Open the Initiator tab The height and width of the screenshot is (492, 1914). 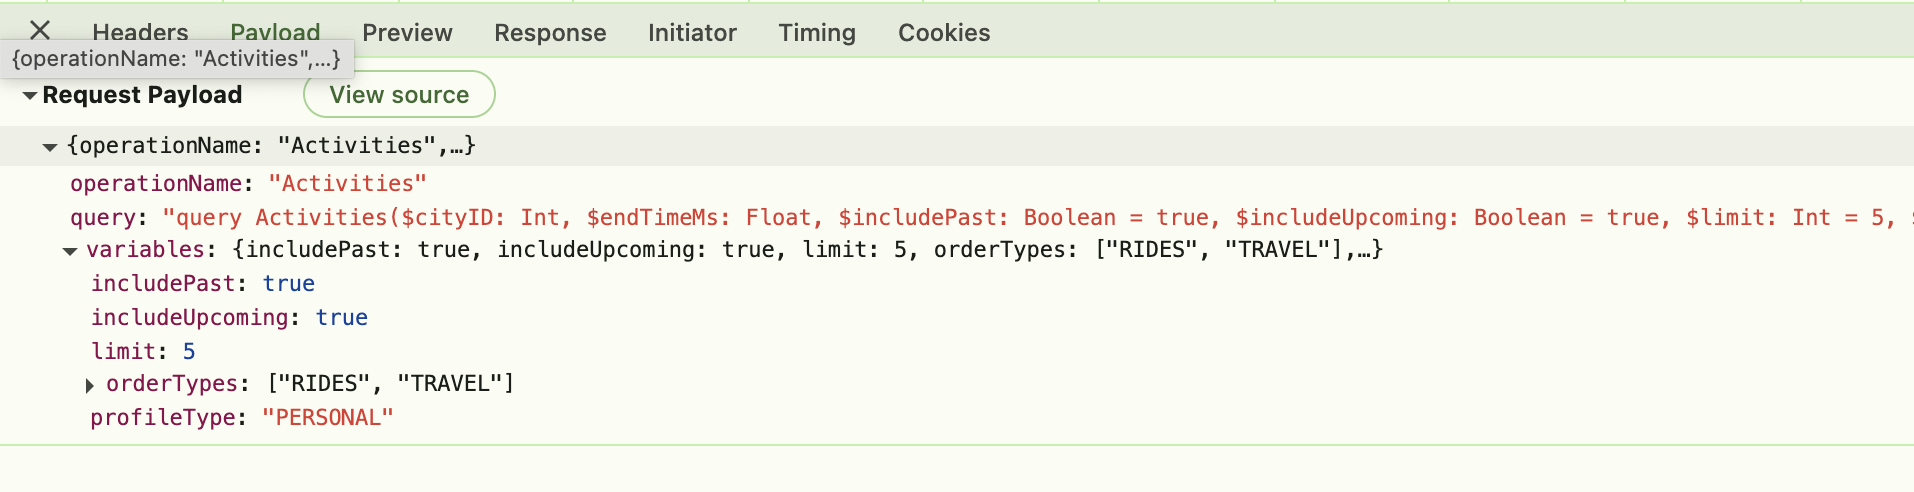pos(692,33)
